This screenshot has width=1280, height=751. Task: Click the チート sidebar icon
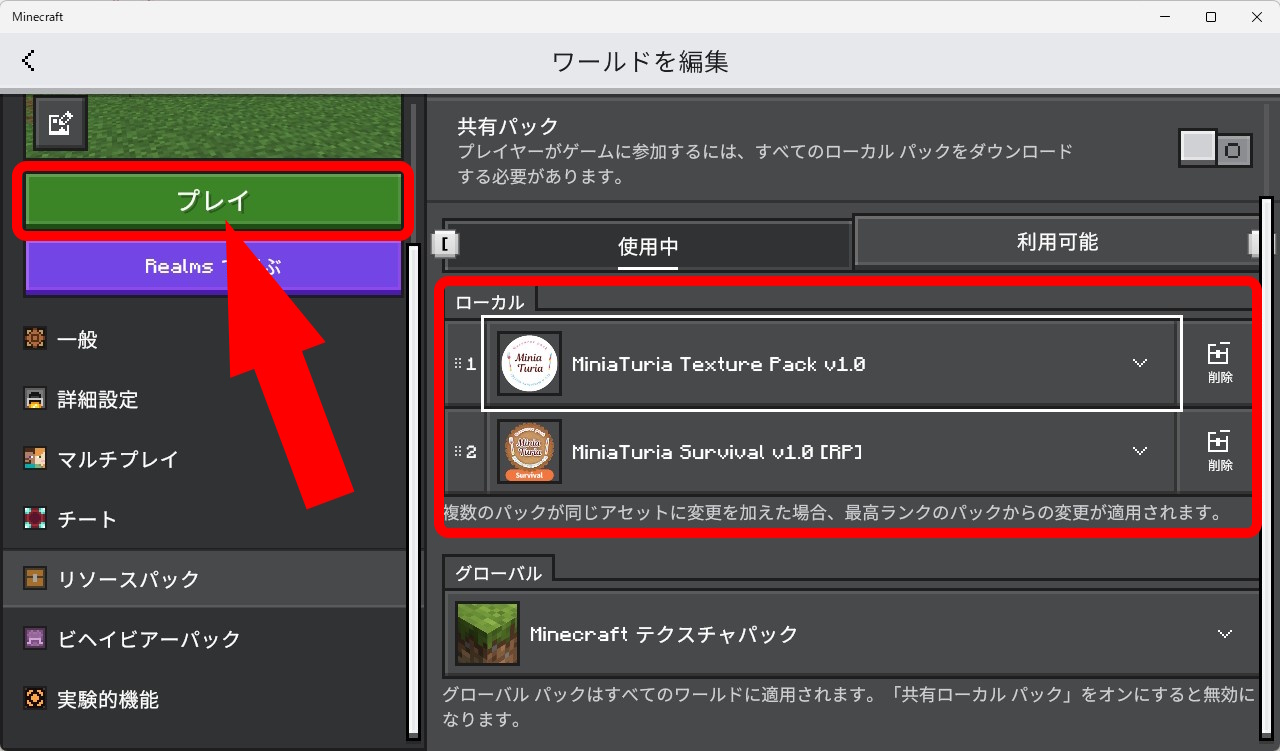[35, 520]
